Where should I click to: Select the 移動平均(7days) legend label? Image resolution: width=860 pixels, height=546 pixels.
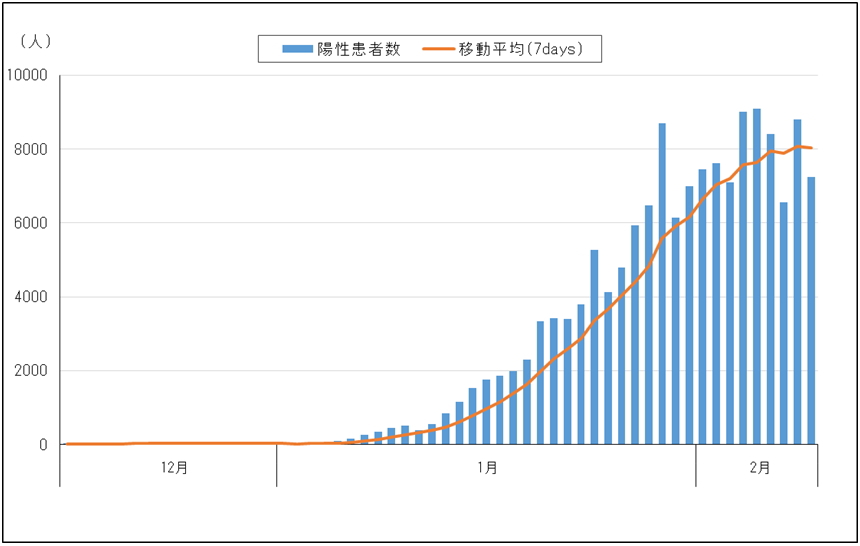(x=520, y=49)
